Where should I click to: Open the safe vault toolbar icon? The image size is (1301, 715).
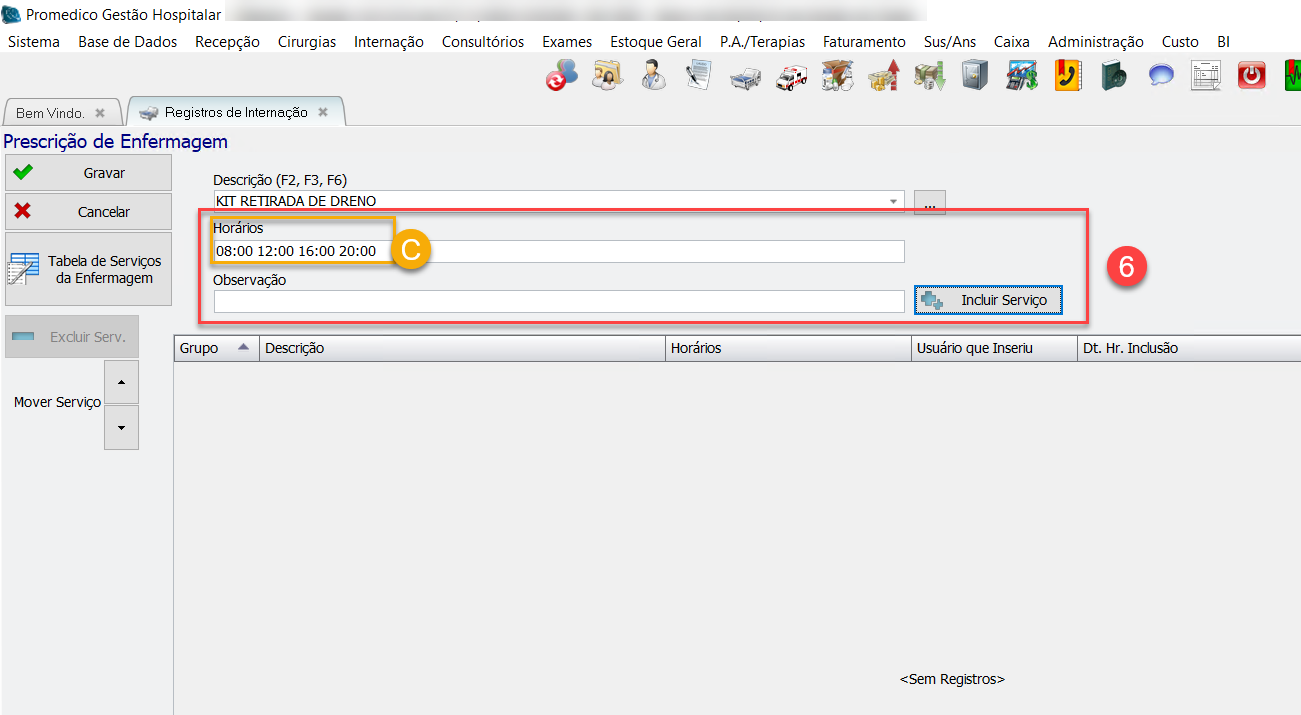[x=975, y=76]
